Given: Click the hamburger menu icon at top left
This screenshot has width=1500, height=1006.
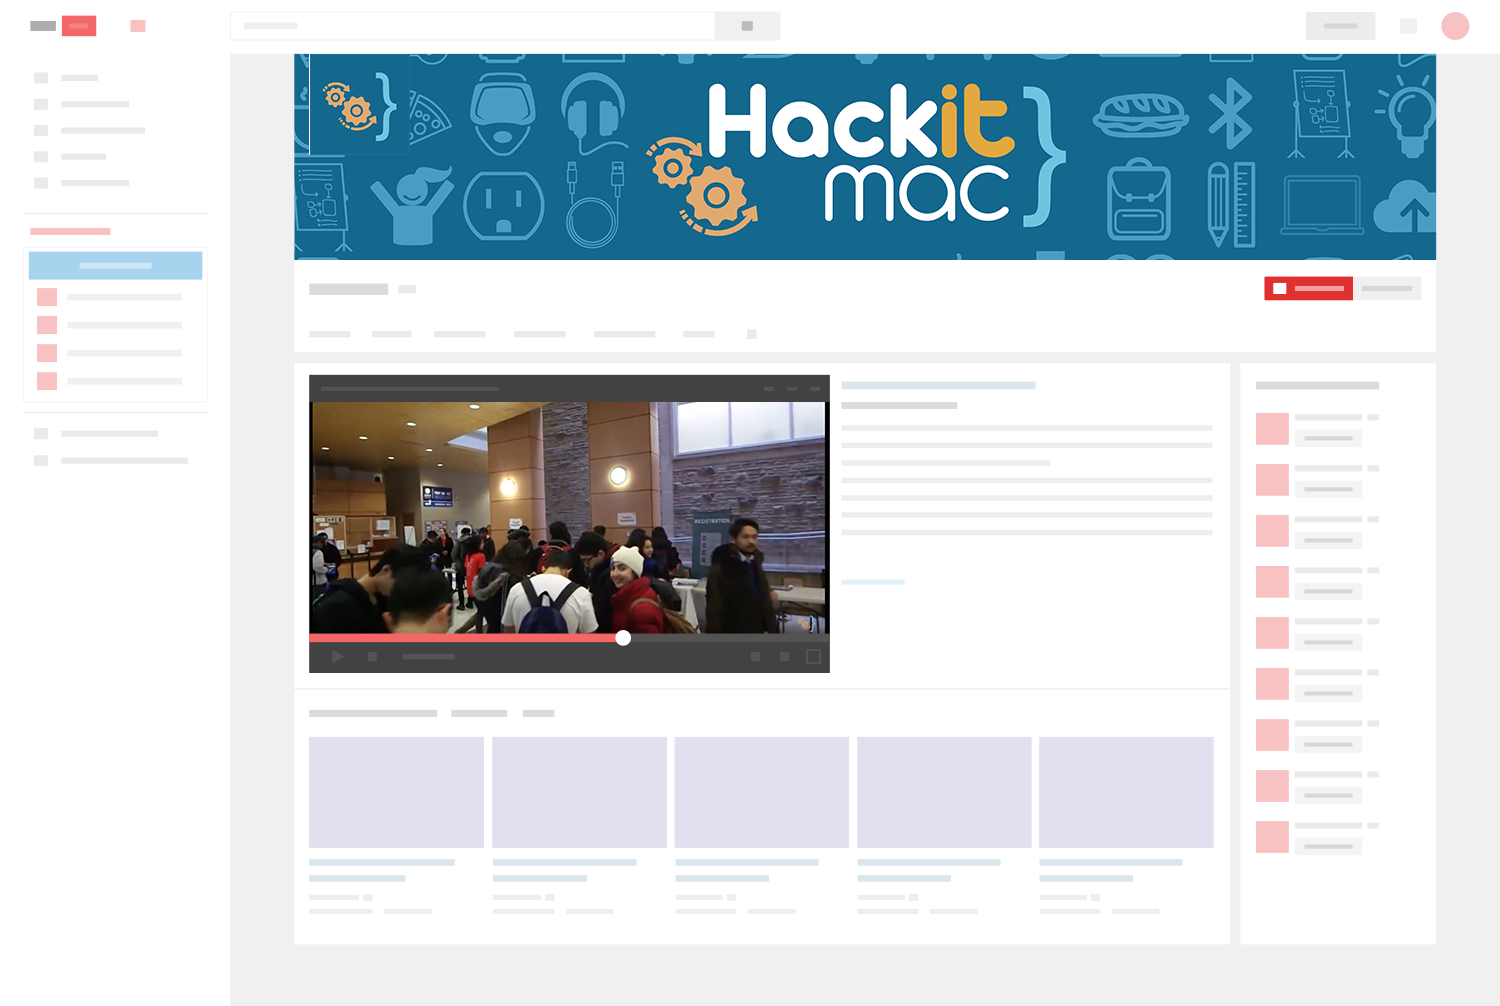Looking at the screenshot, I should click(x=43, y=26).
